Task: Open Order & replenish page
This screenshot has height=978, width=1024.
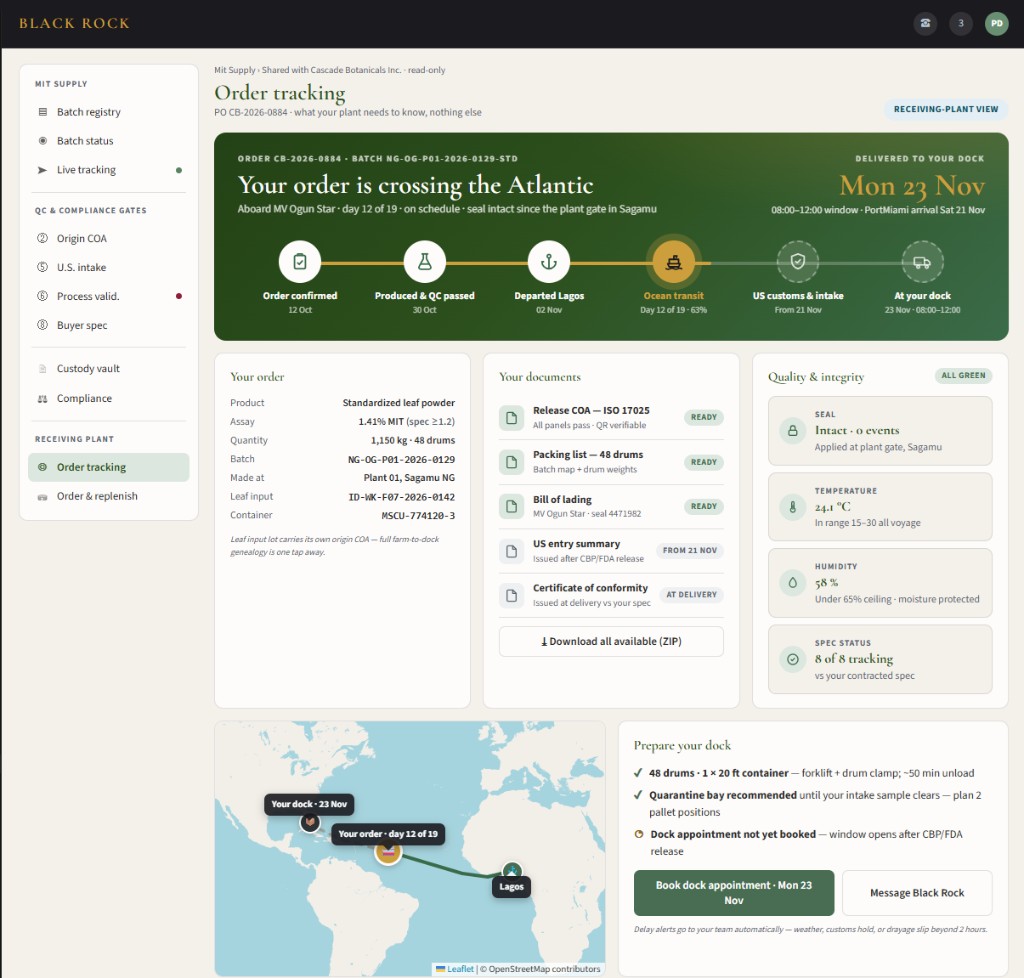Action: [x=108, y=496]
